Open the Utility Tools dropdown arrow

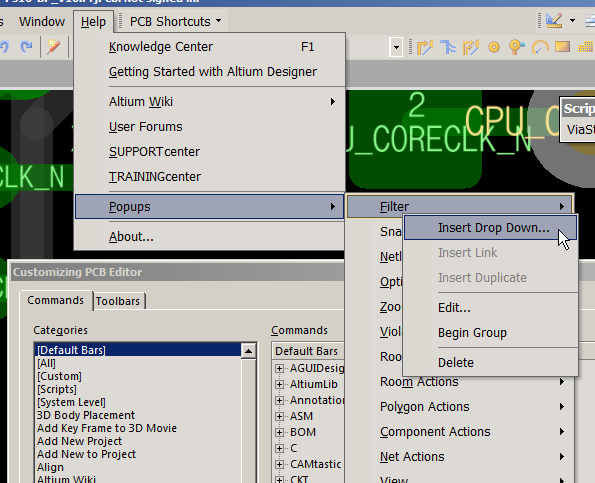click(572, 20)
